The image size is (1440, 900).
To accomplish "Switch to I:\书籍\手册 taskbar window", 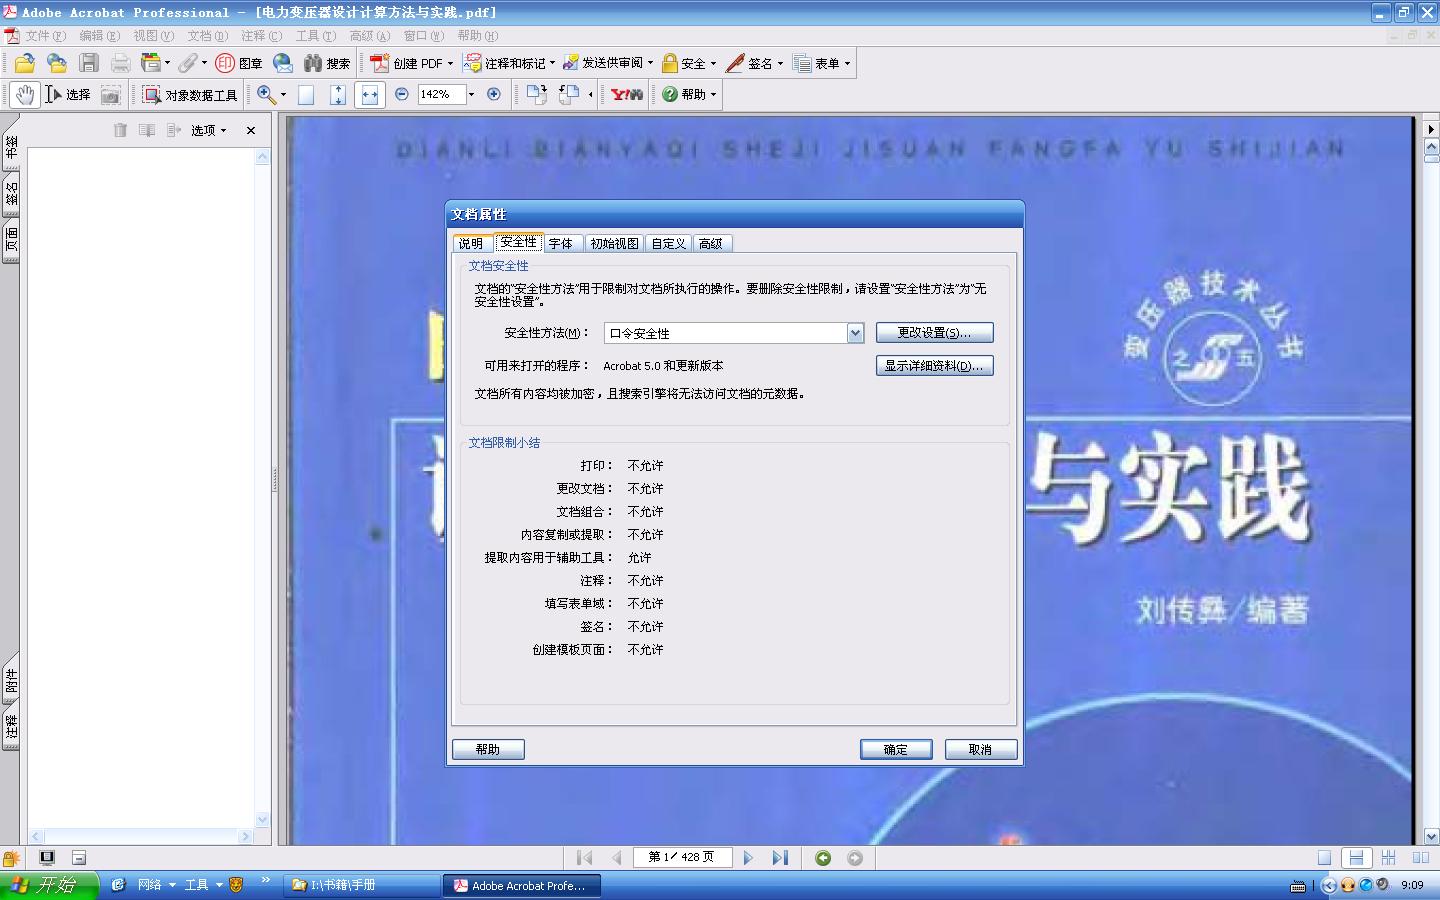I will [362, 885].
